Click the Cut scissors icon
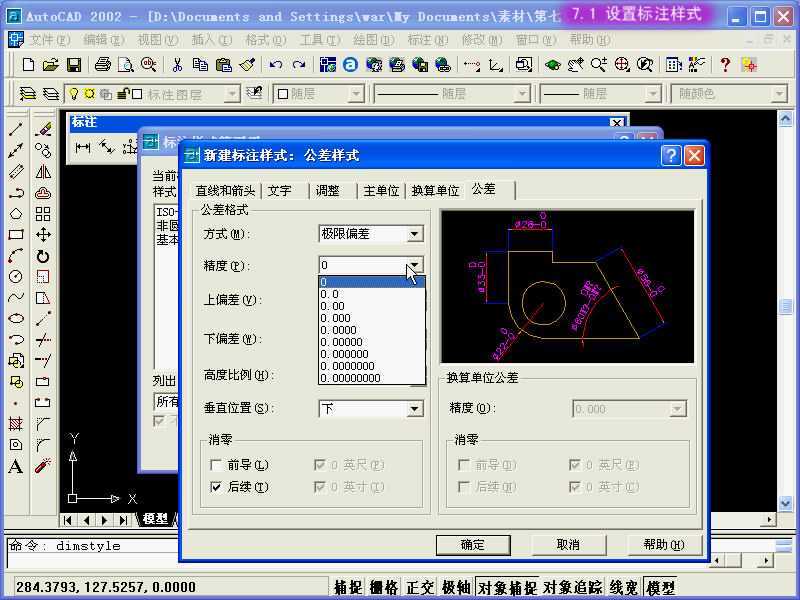 (177, 65)
